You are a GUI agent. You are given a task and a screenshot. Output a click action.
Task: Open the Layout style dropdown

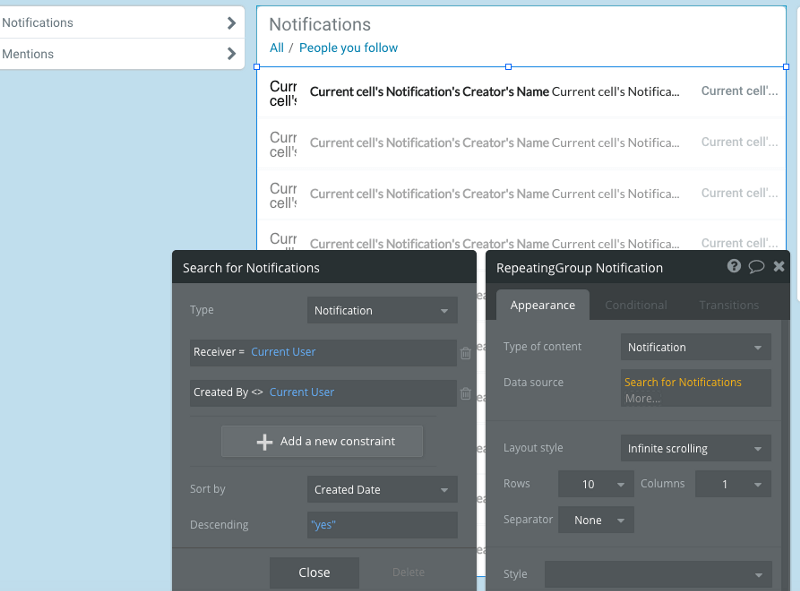(x=694, y=448)
